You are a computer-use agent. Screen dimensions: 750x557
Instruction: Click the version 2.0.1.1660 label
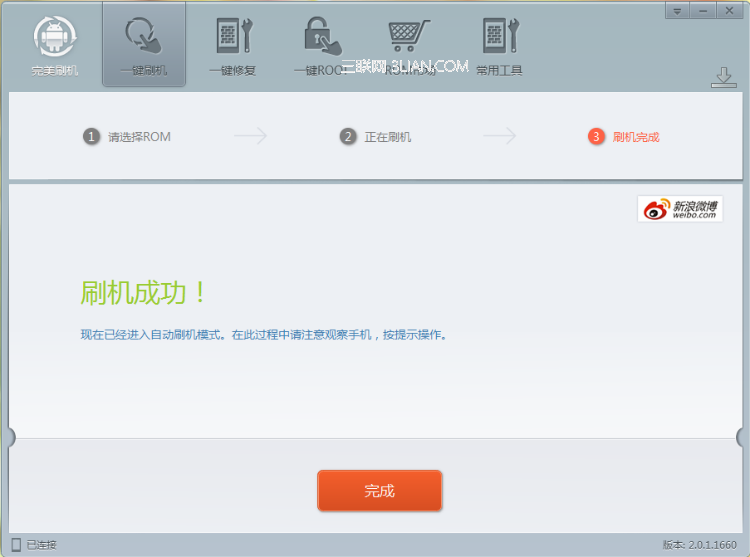tap(699, 545)
